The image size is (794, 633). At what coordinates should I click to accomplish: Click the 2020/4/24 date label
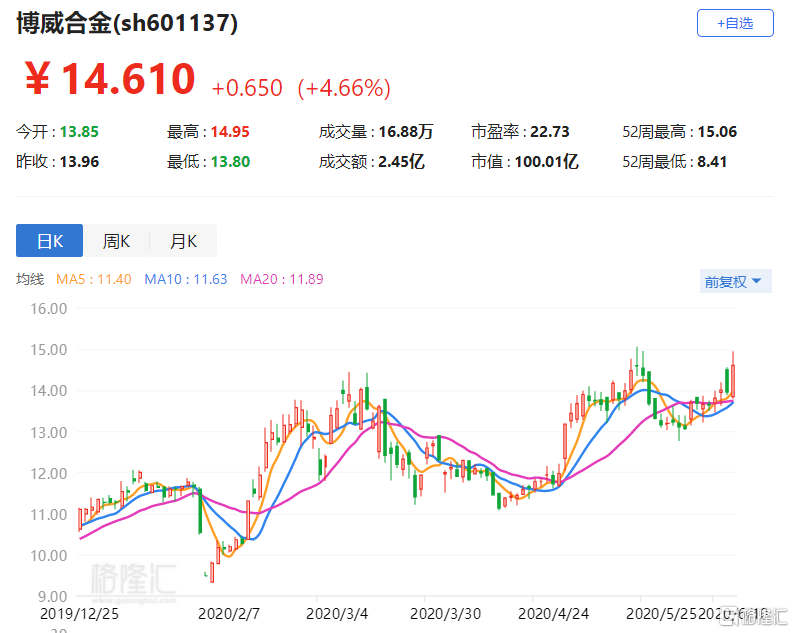tap(553, 614)
